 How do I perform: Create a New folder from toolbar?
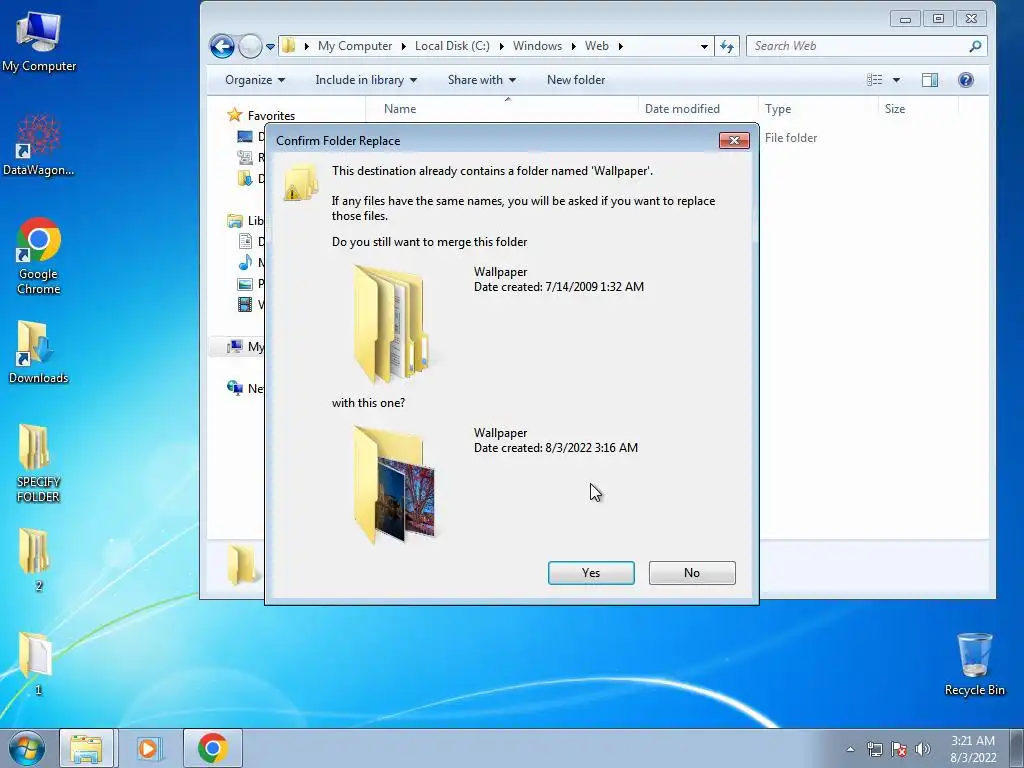pyautogui.click(x=575, y=80)
